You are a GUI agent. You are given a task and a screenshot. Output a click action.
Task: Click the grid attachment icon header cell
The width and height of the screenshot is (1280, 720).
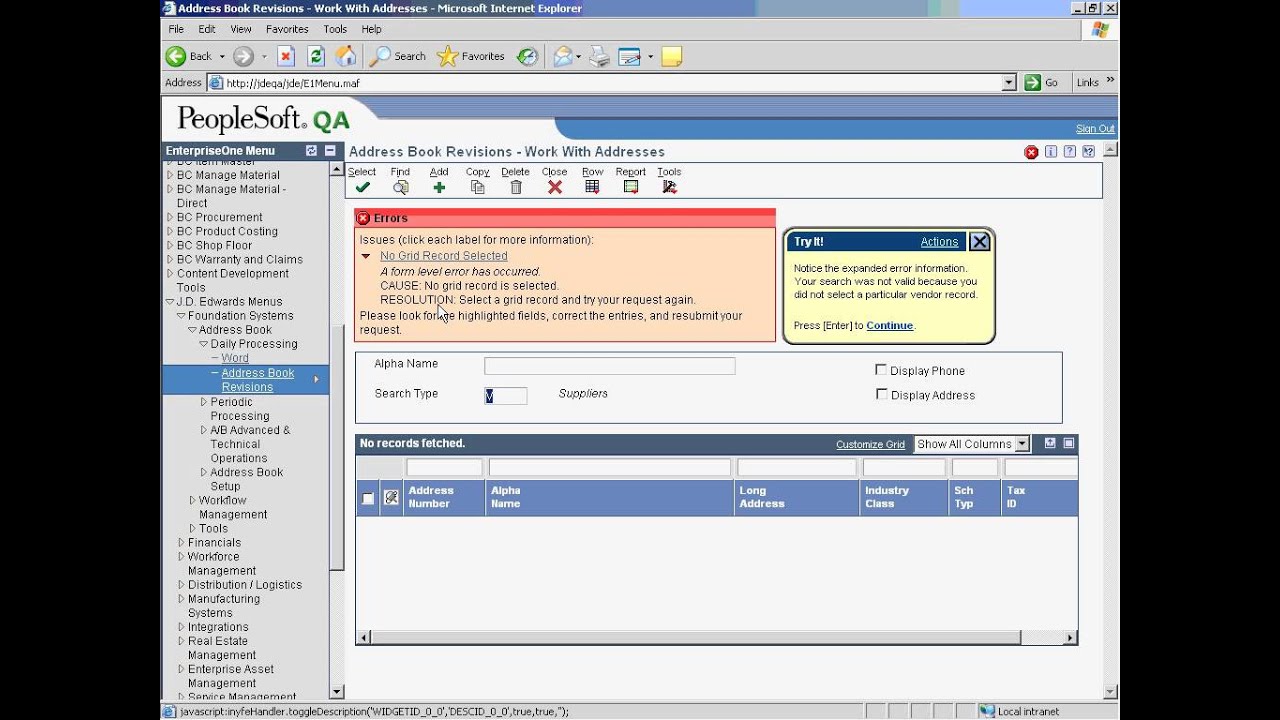tap(391, 497)
